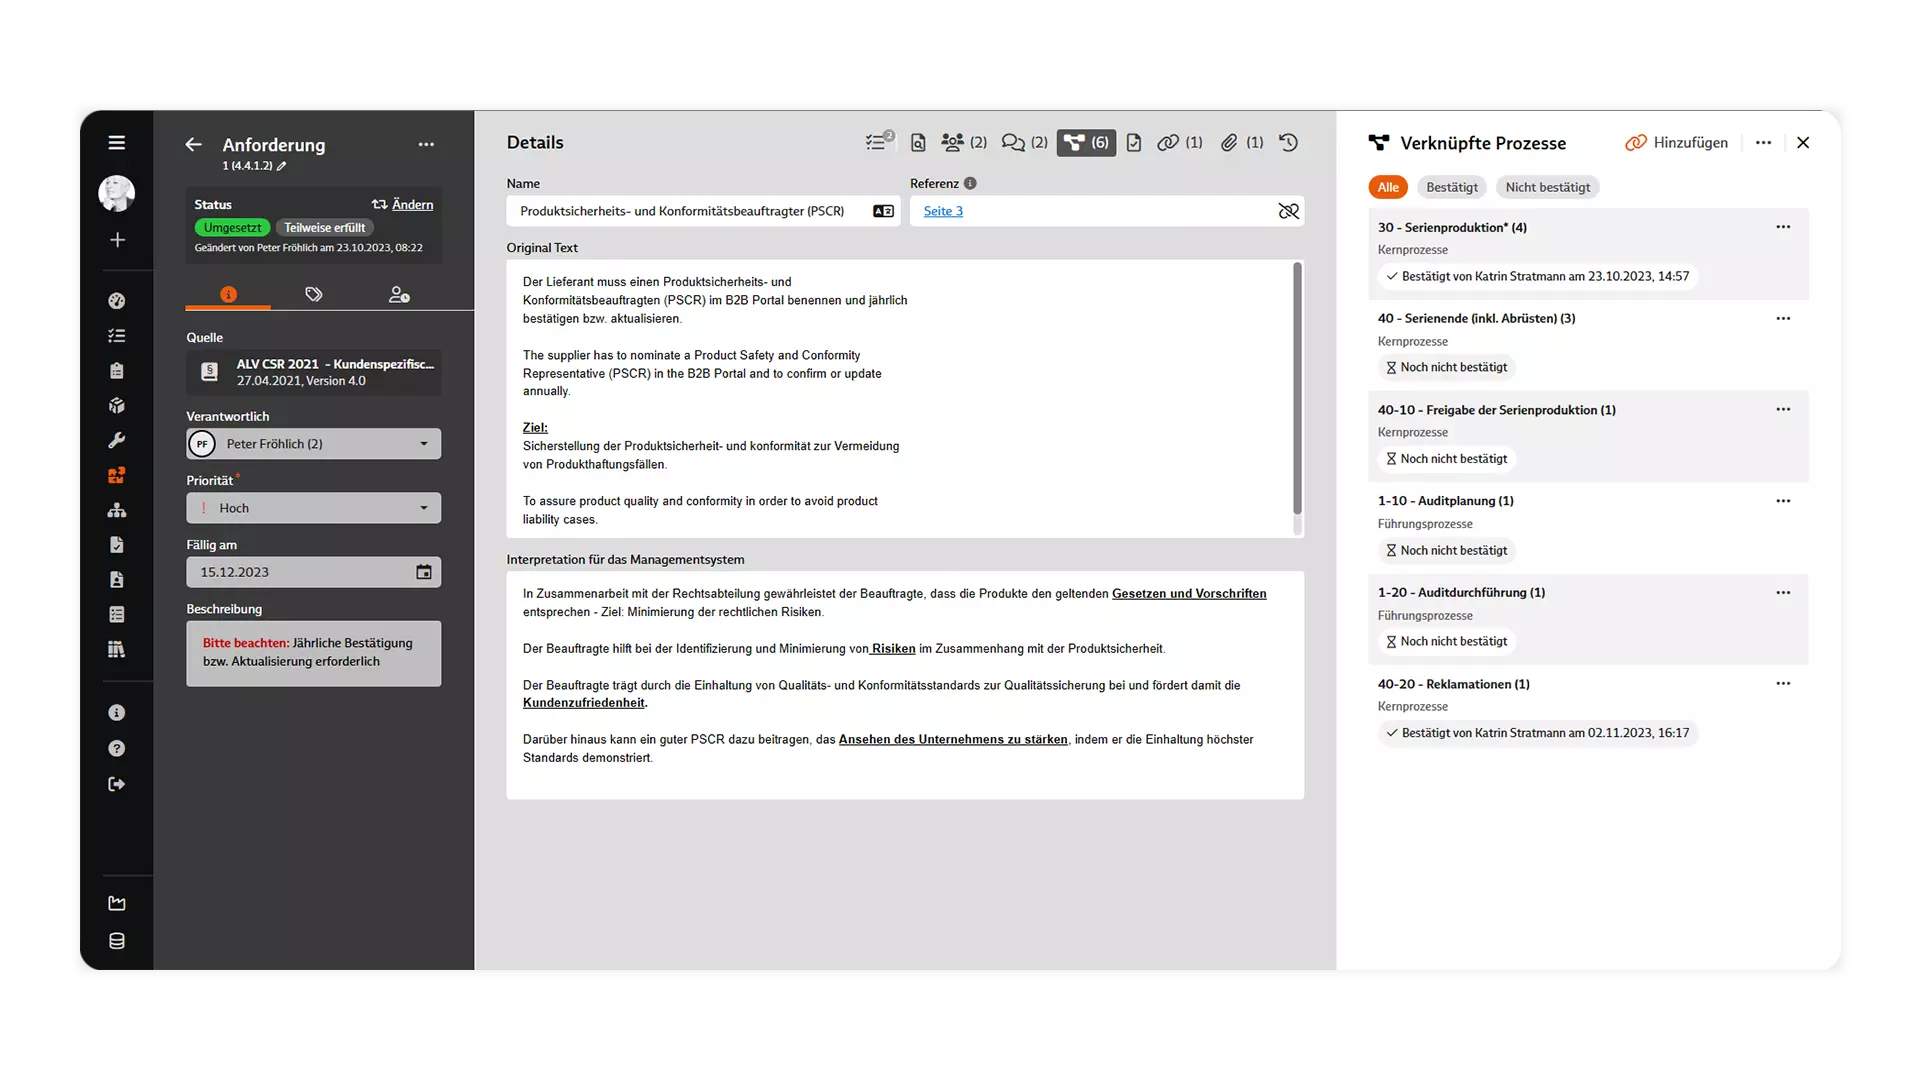The height and width of the screenshot is (1080, 1920).
Task: Open the change history icon in Details toolbar
Action: (1288, 143)
